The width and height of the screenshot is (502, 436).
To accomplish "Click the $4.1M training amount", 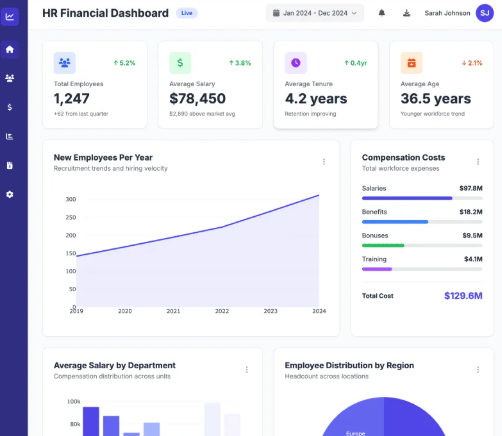I will point(473,259).
